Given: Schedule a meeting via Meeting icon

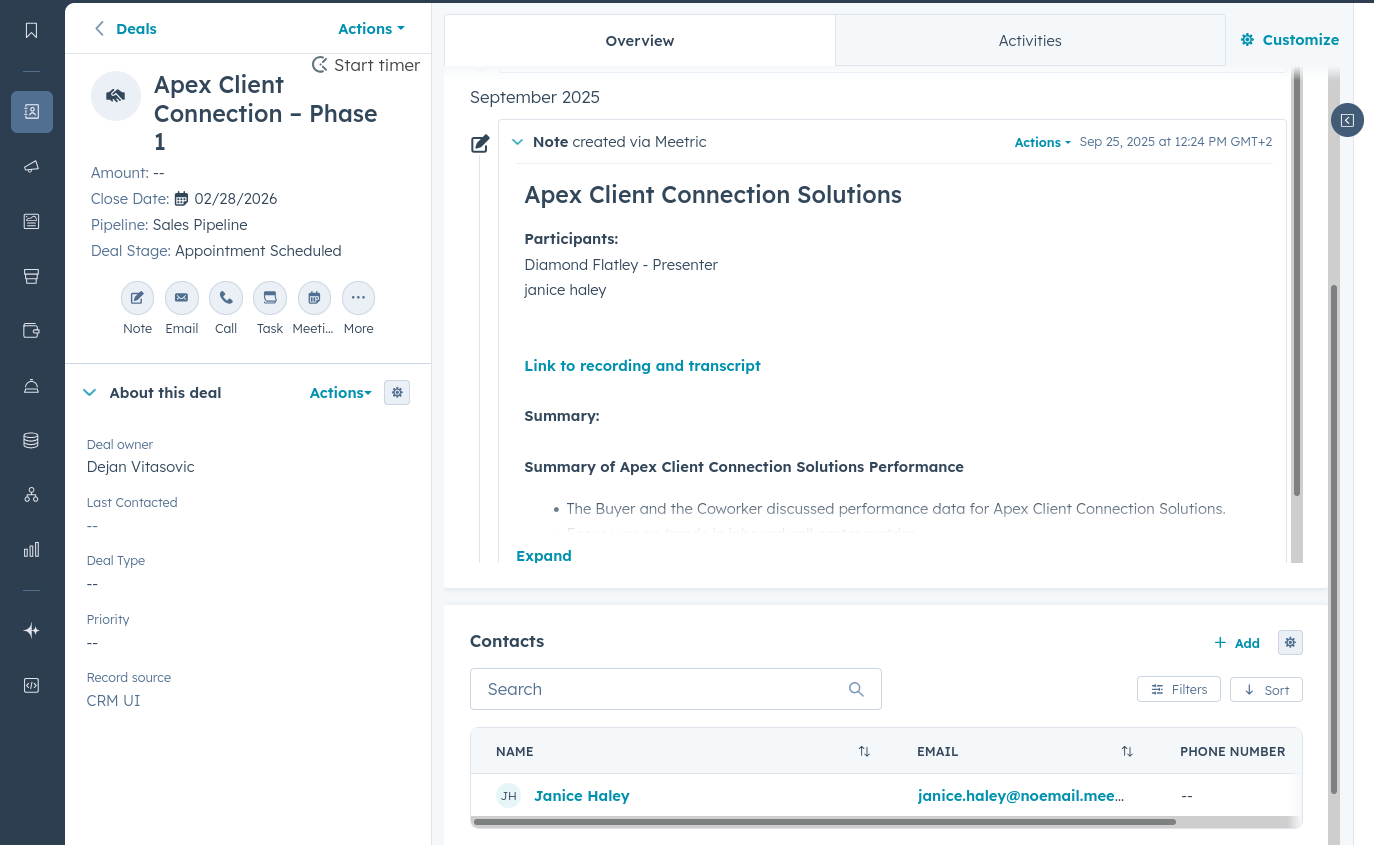Looking at the screenshot, I should (x=314, y=298).
